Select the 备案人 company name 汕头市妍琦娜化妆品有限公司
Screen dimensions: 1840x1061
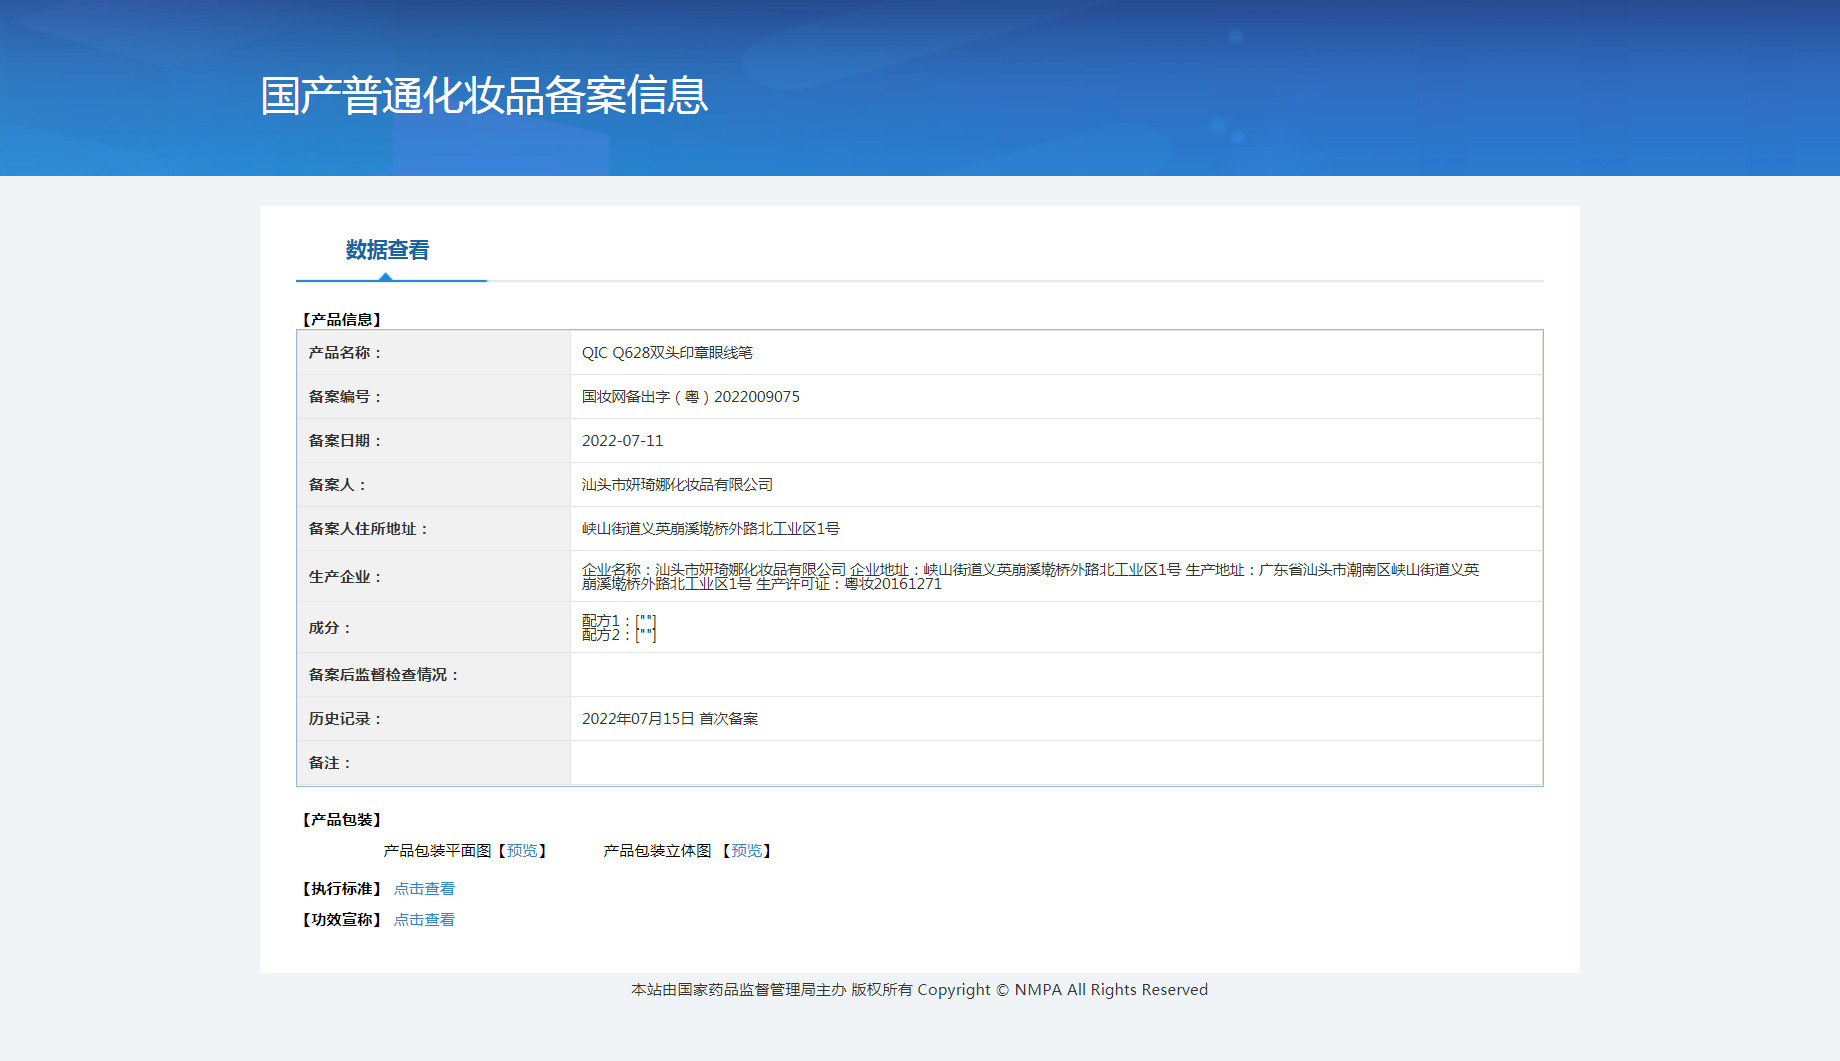[x=677, y=485]
